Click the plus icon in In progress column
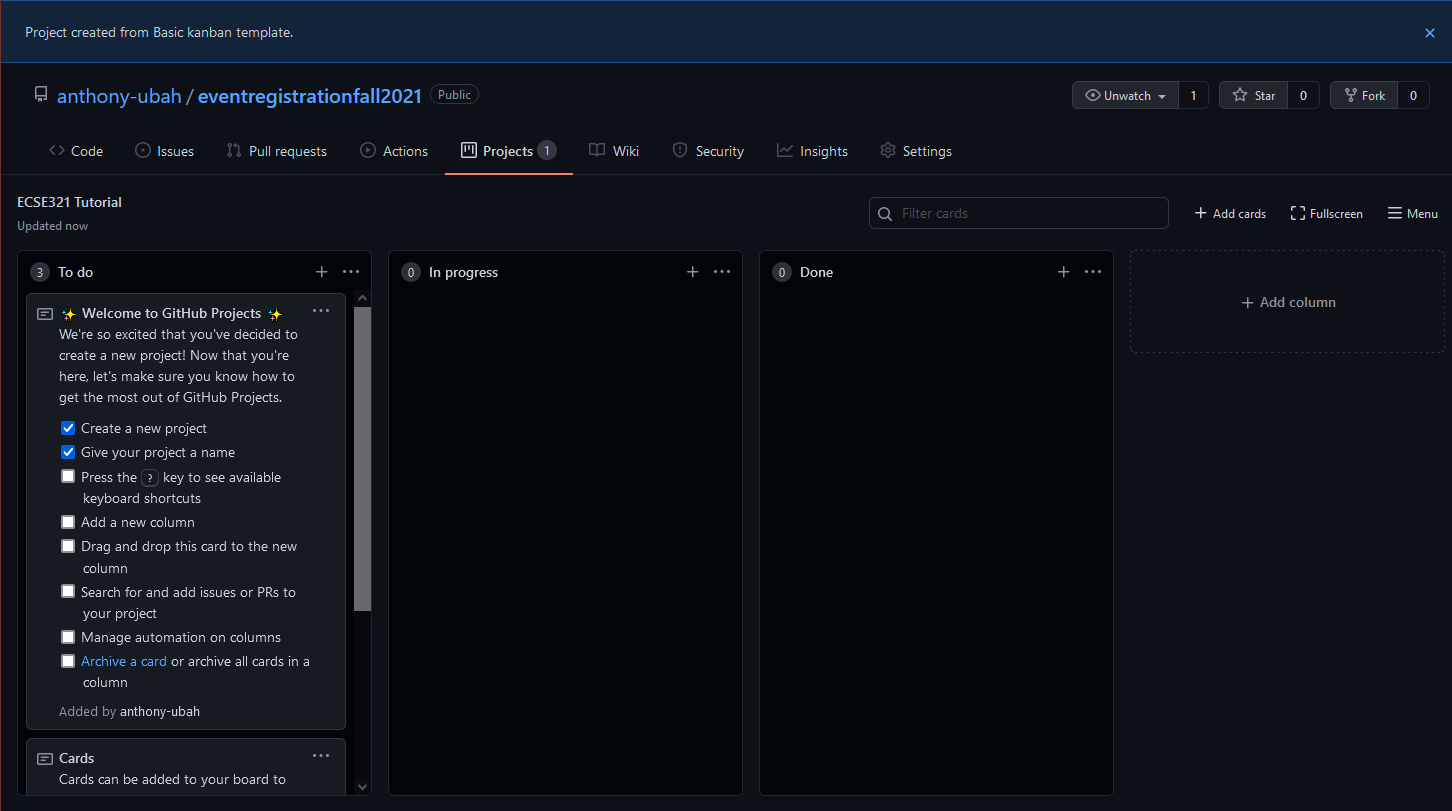 tap(692, 272)
